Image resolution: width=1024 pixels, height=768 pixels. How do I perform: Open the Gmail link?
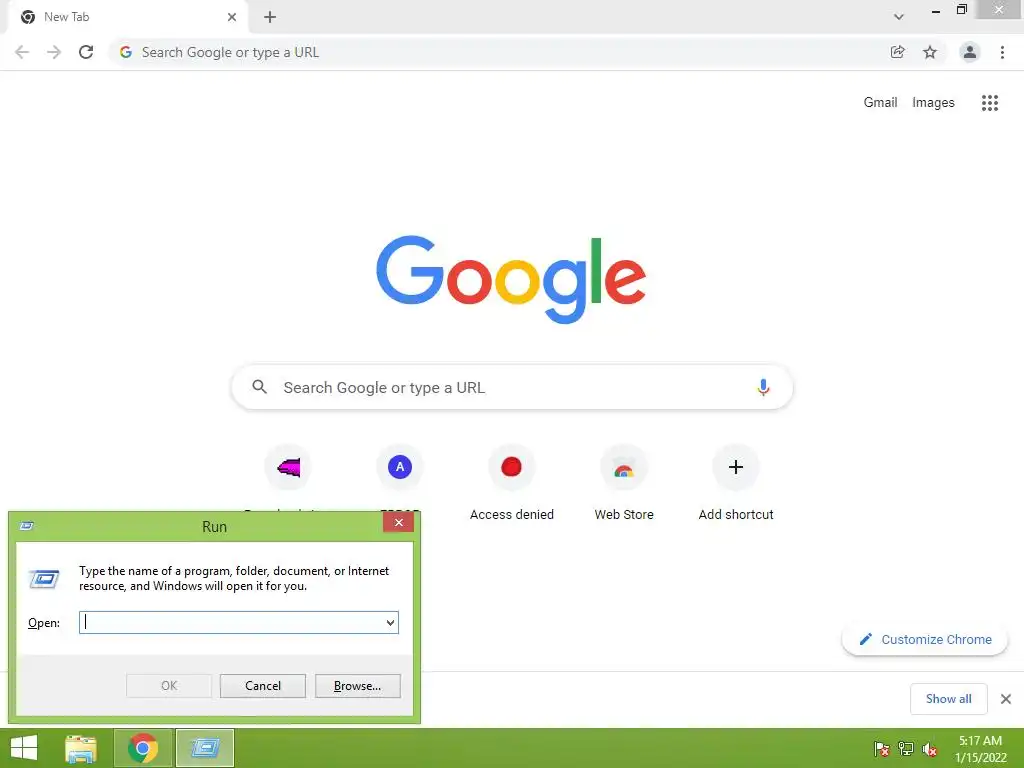(880, 103)
